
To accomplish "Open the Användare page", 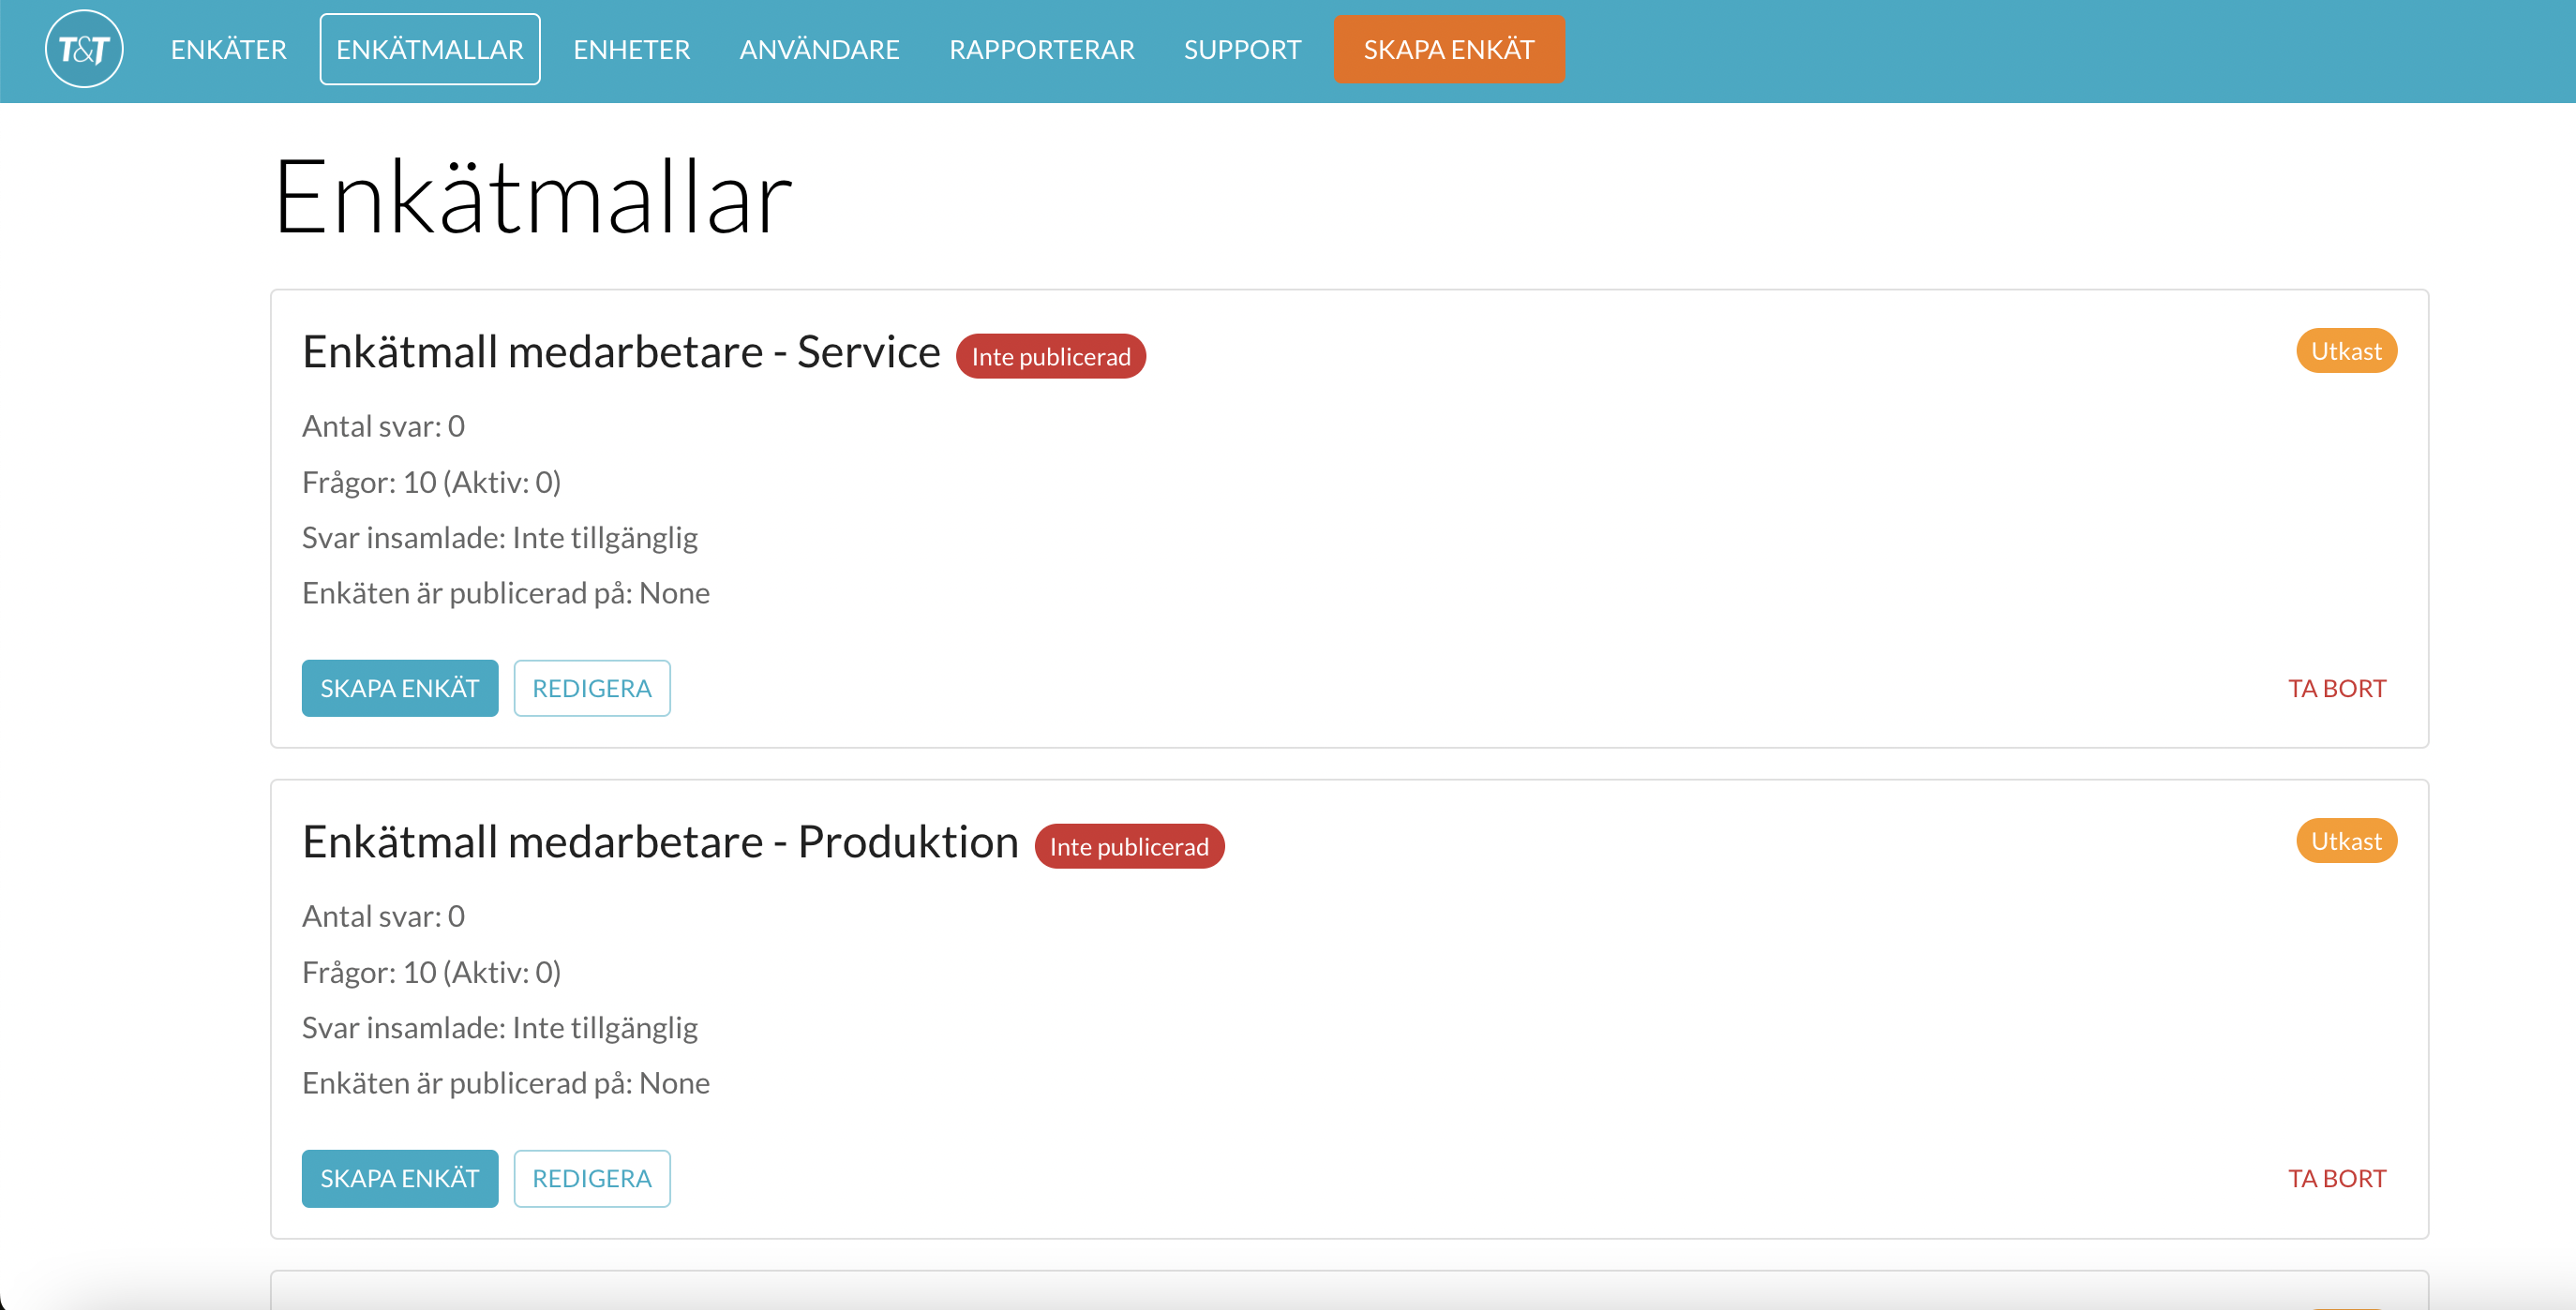I will tap(819, 49).
